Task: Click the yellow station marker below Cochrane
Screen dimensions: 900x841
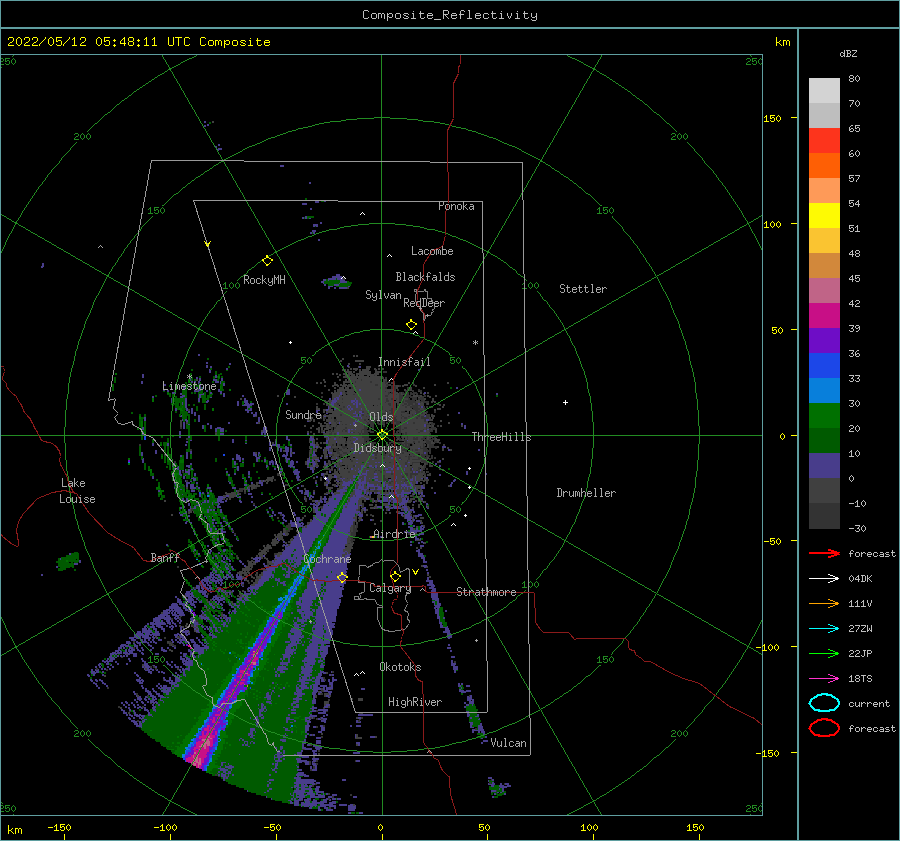Action: pos(342,577)
